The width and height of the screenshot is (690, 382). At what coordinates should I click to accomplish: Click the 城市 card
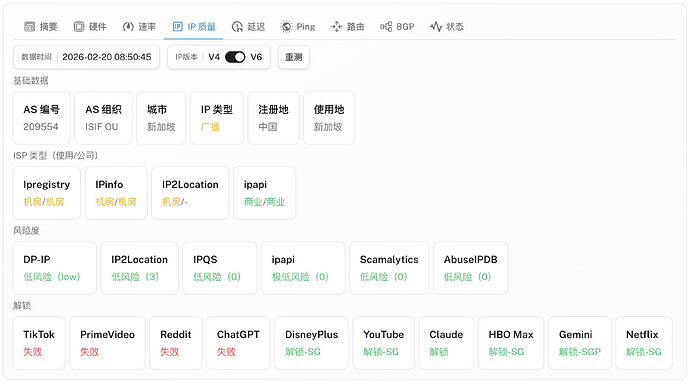[161, 118]
